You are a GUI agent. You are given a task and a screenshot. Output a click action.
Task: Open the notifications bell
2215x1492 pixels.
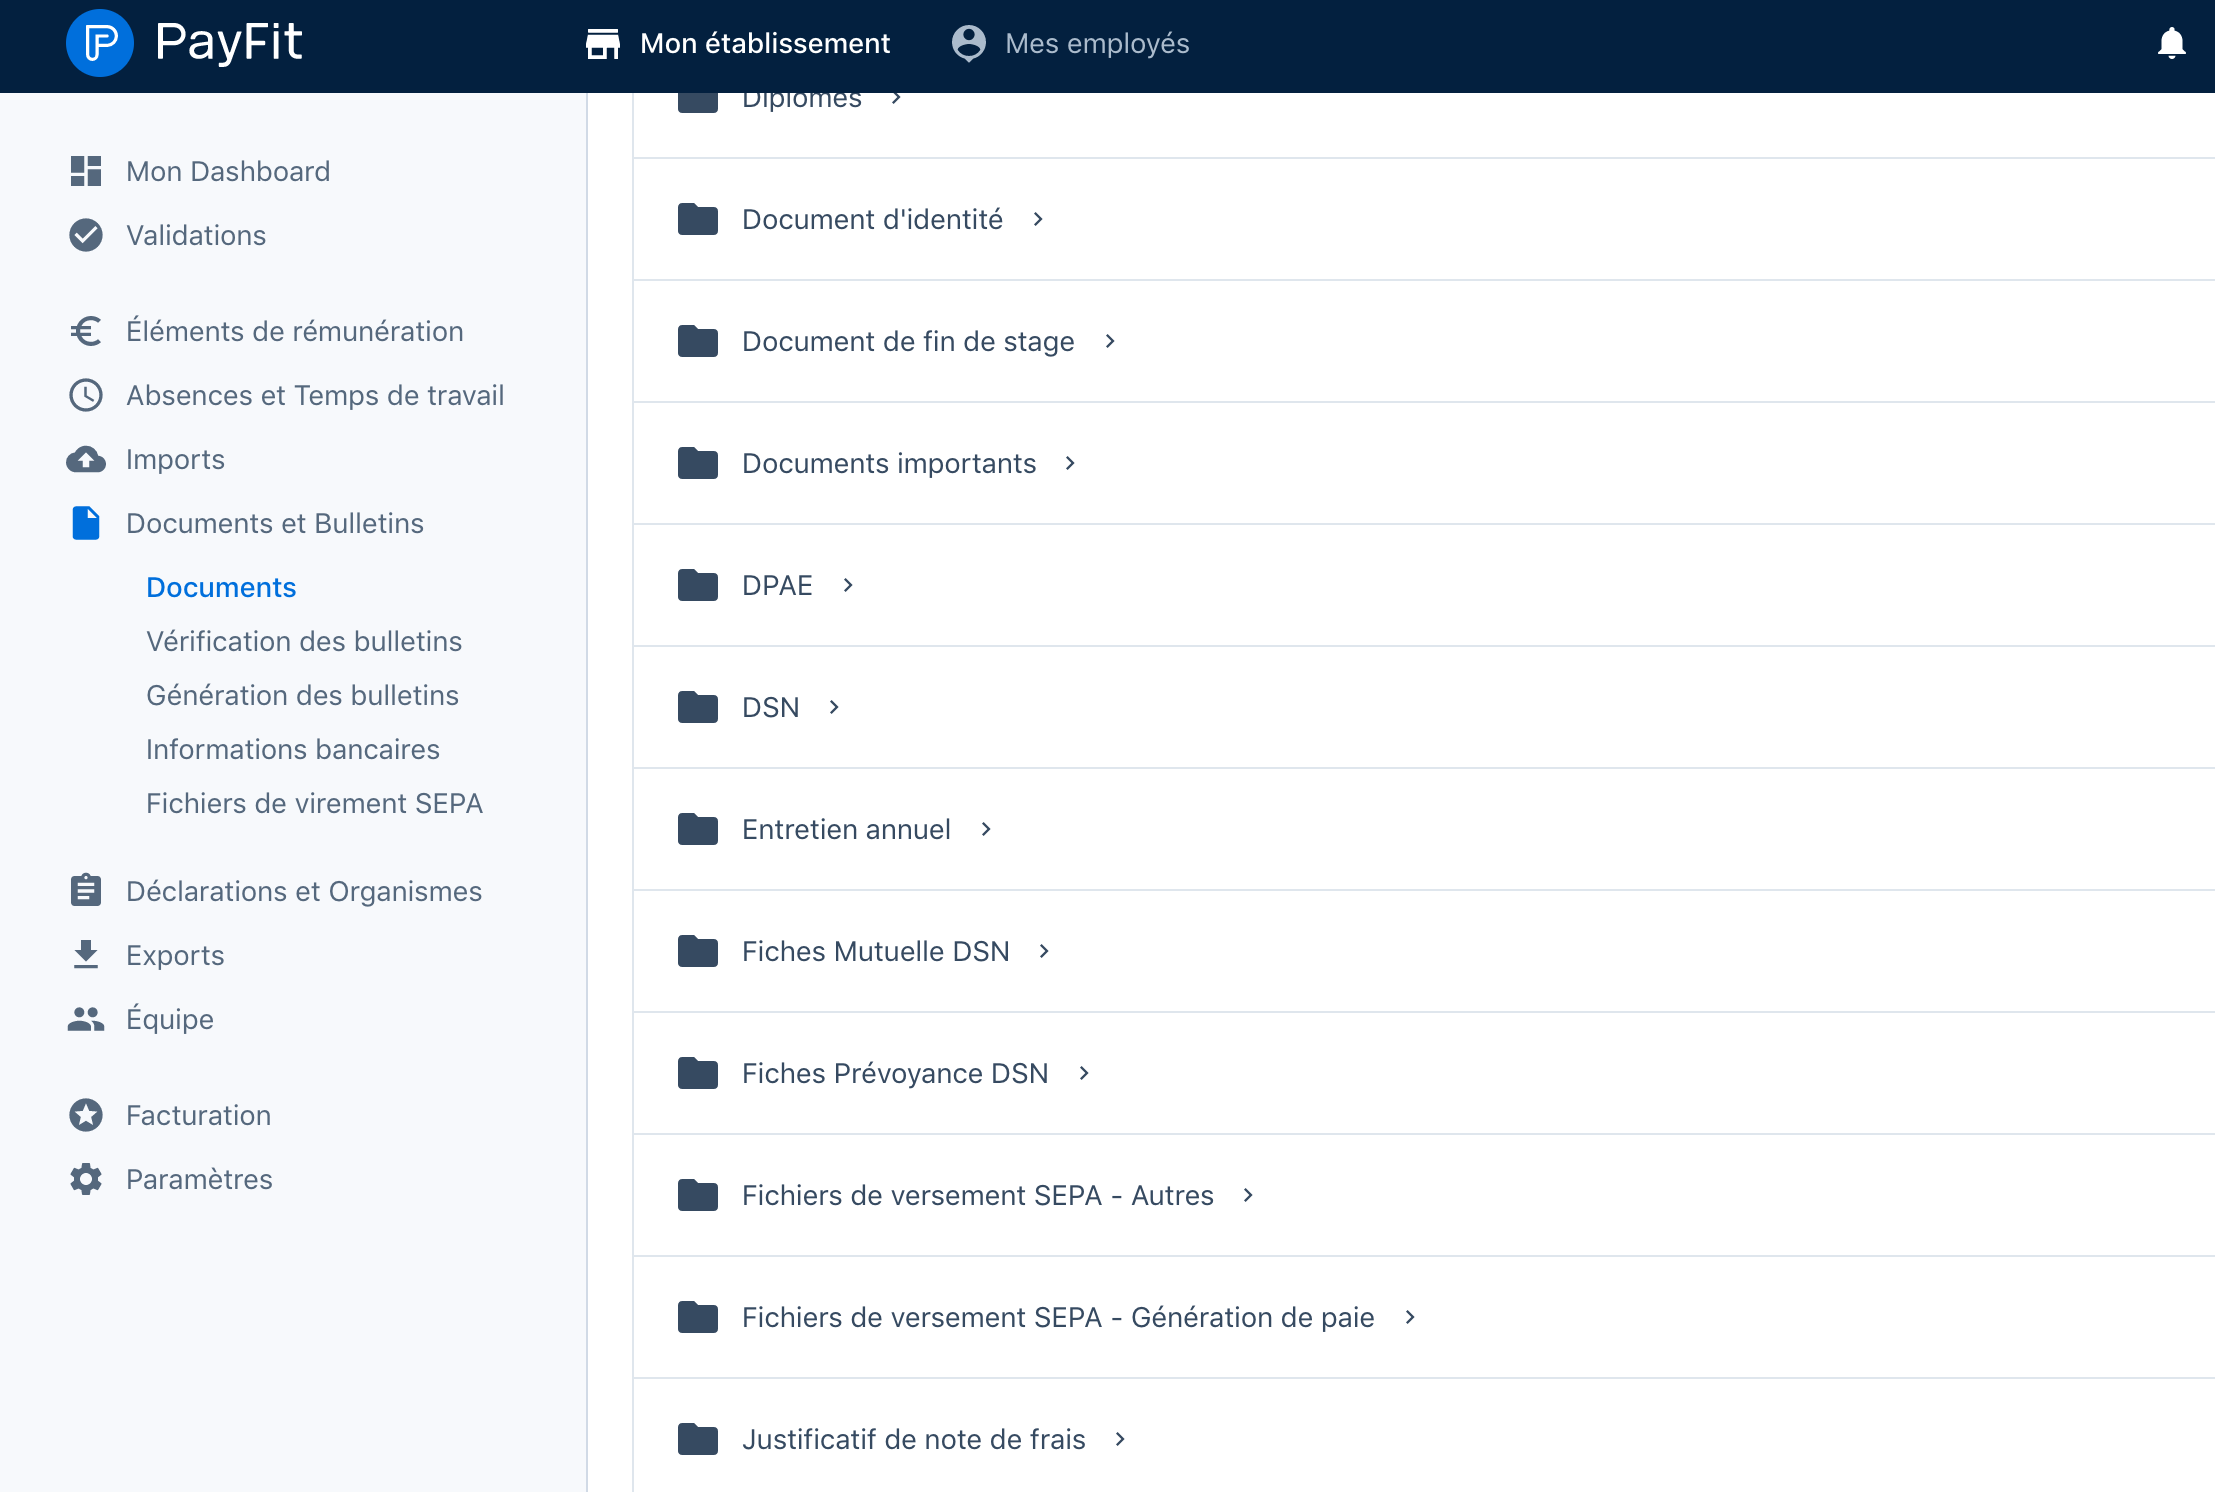click(2171, 43)
